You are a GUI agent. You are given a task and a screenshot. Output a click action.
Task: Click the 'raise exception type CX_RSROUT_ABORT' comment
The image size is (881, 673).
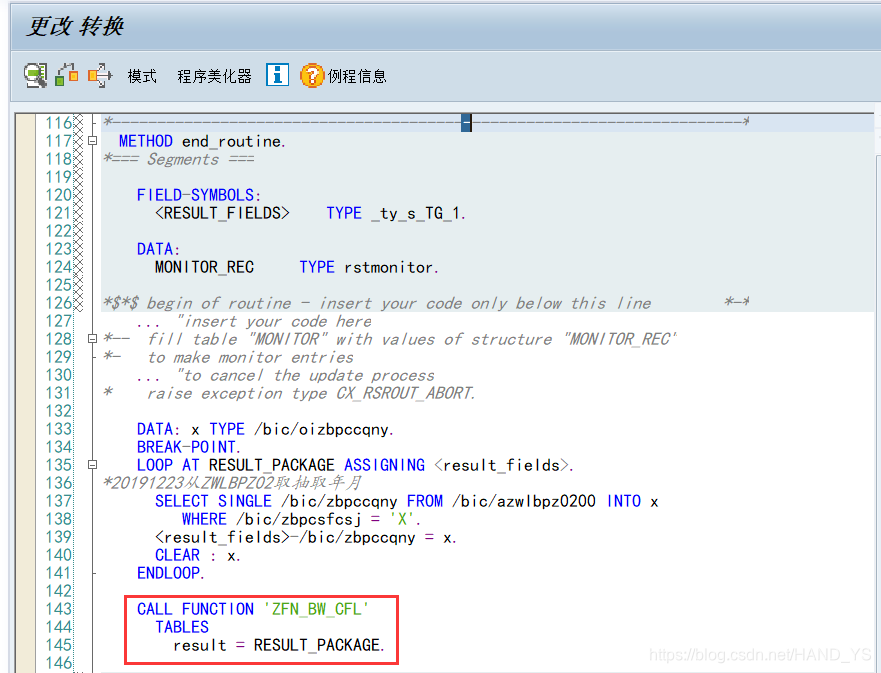point(310,393)
